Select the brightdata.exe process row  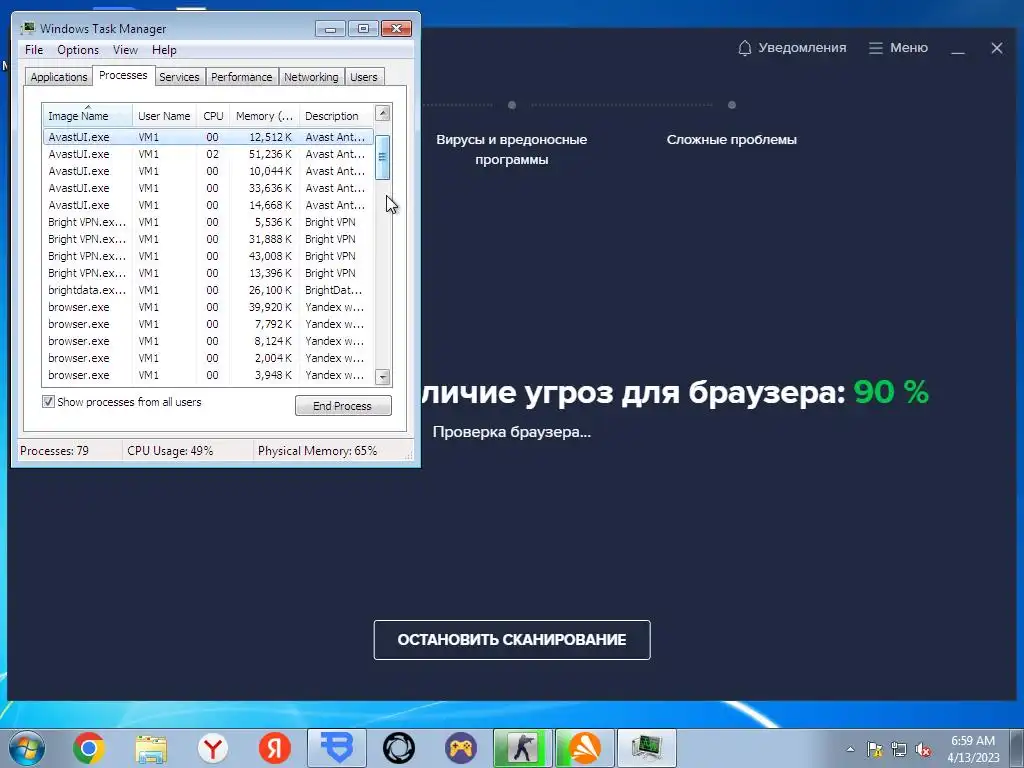pos(208,290)
